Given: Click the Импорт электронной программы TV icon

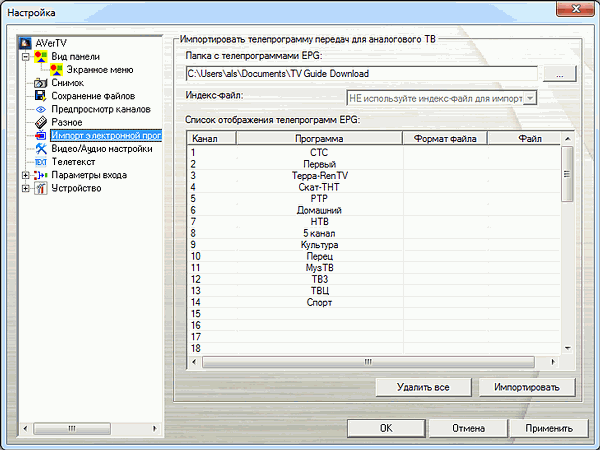Looking at the screenshot, I should tap(41, 135).
